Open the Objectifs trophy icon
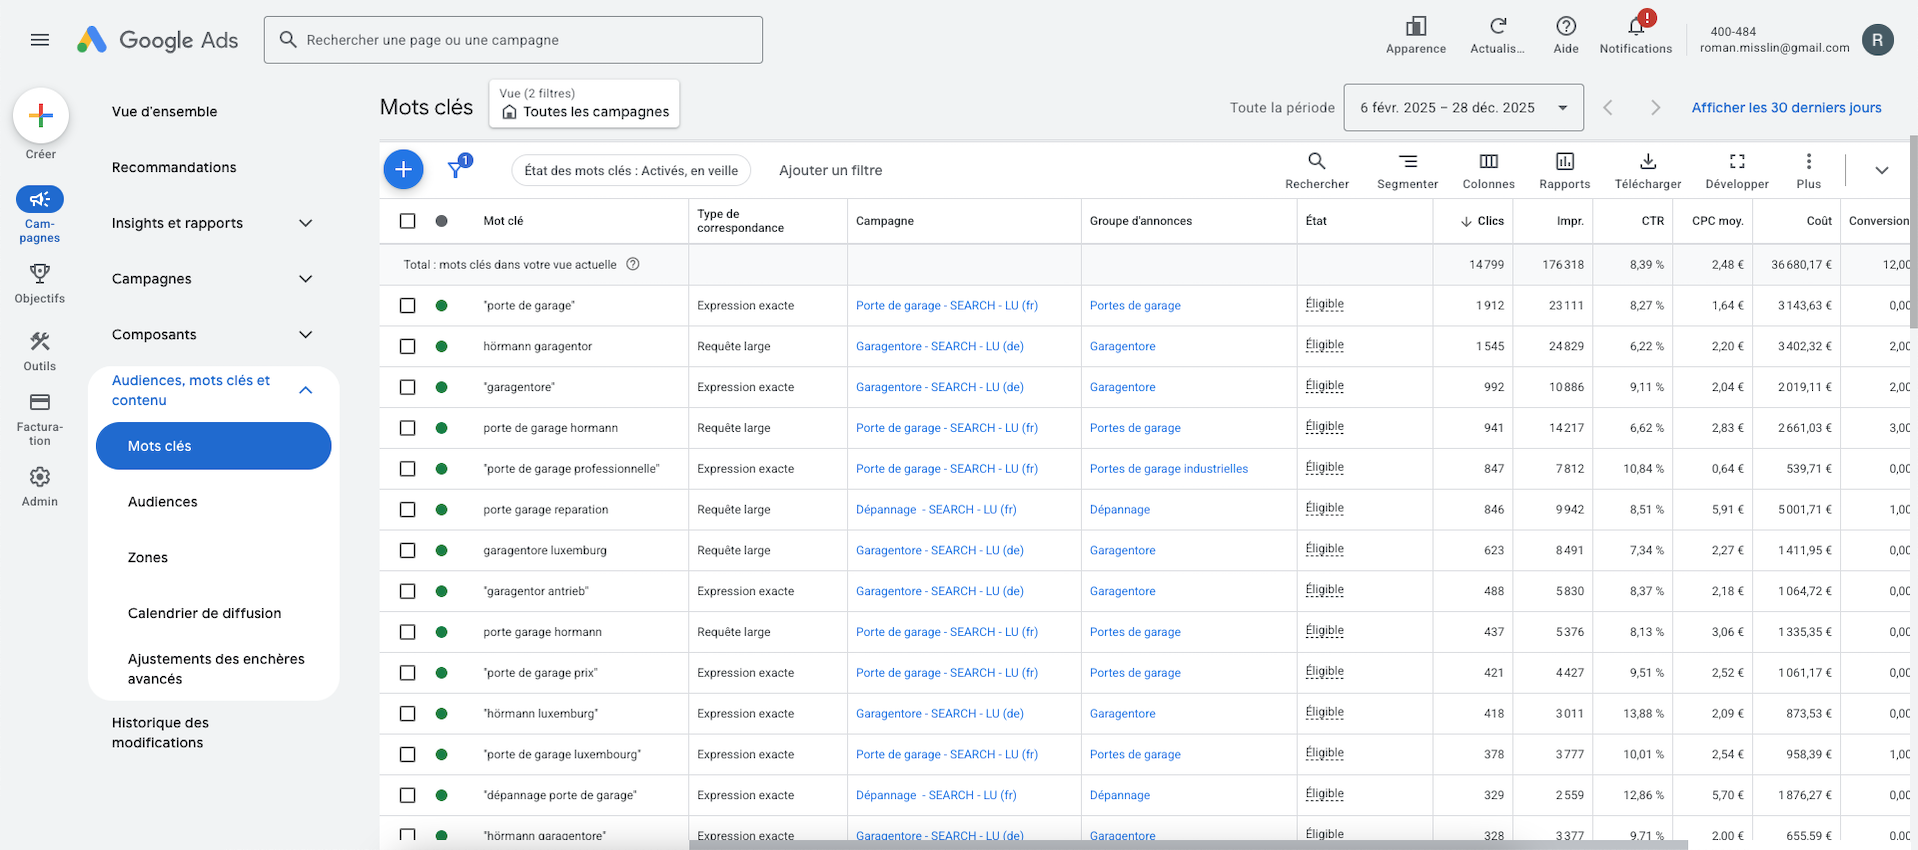Image resolution: width=1918 pixels, height=850 pixels. [40, 273]
